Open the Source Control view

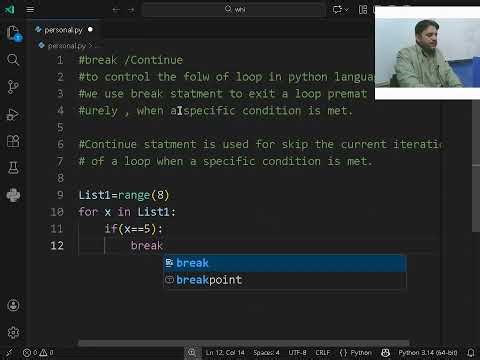coord(13,87)
